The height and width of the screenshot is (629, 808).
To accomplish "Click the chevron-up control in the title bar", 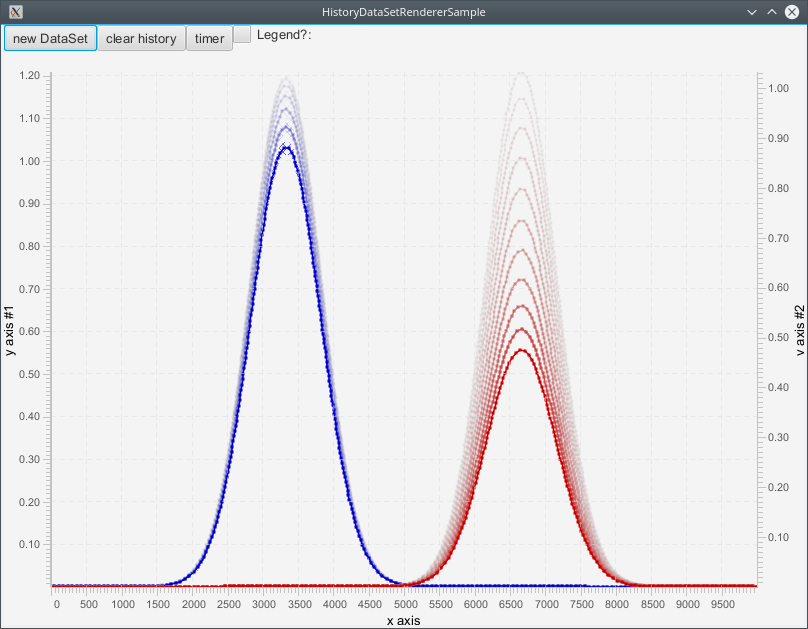I will [x=771, y=12].
